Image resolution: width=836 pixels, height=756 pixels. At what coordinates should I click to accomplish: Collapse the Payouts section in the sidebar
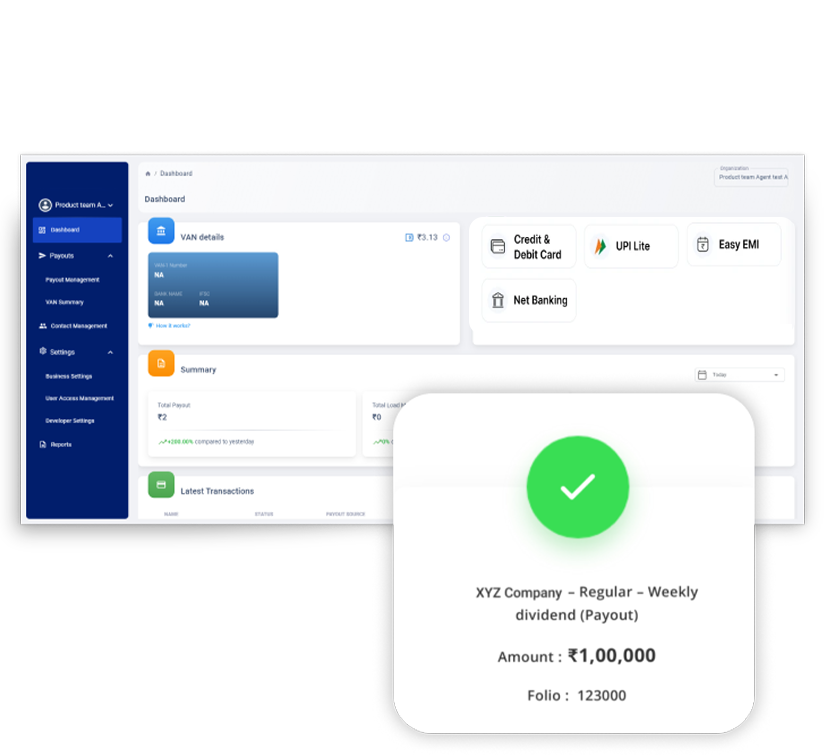[110, 256]
